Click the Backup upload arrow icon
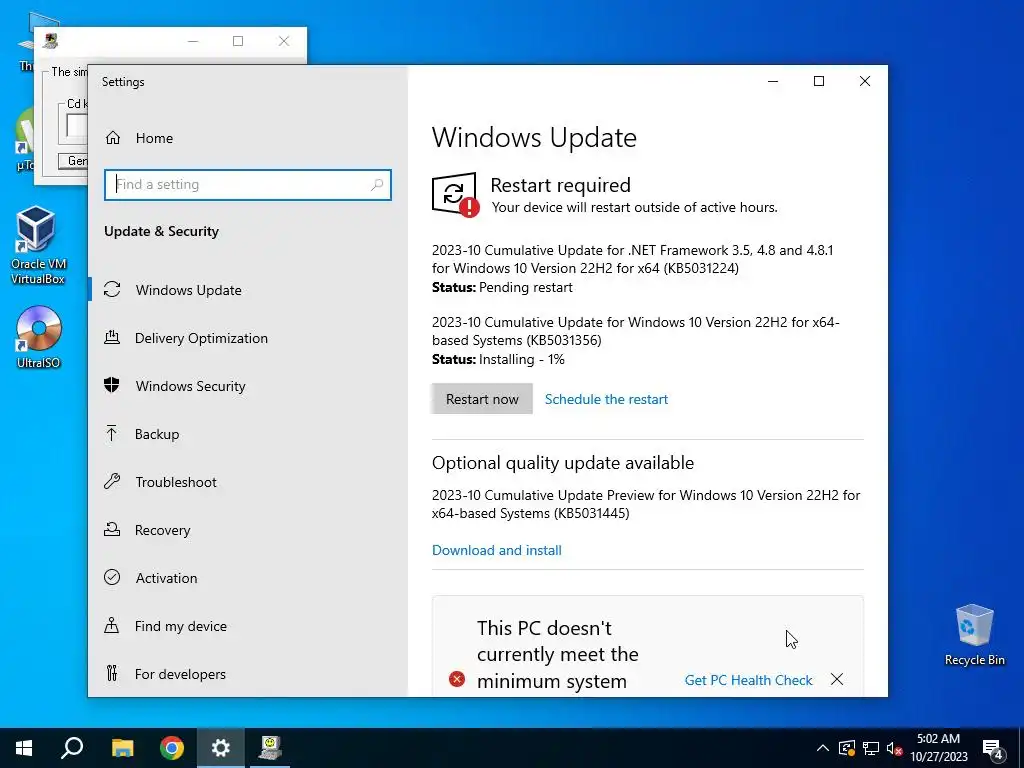 112,433
